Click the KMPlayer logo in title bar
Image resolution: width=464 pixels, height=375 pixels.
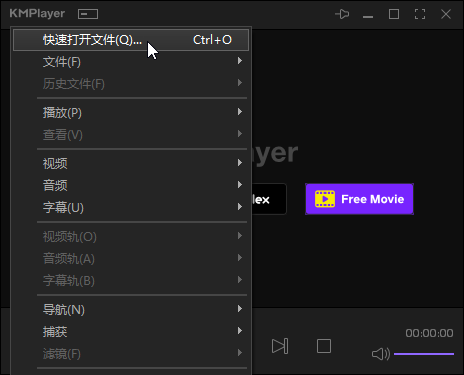(x=37, y=14)
